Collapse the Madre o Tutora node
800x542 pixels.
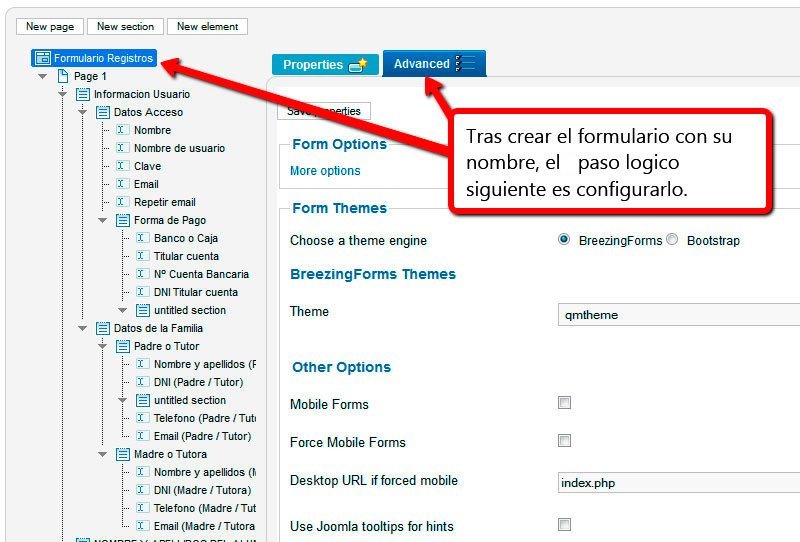pos(103,454)
